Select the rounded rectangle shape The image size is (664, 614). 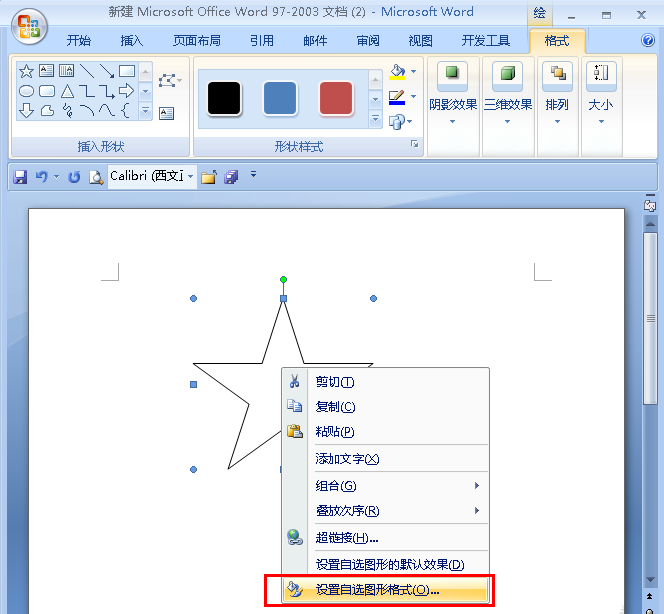click(47, 91)
